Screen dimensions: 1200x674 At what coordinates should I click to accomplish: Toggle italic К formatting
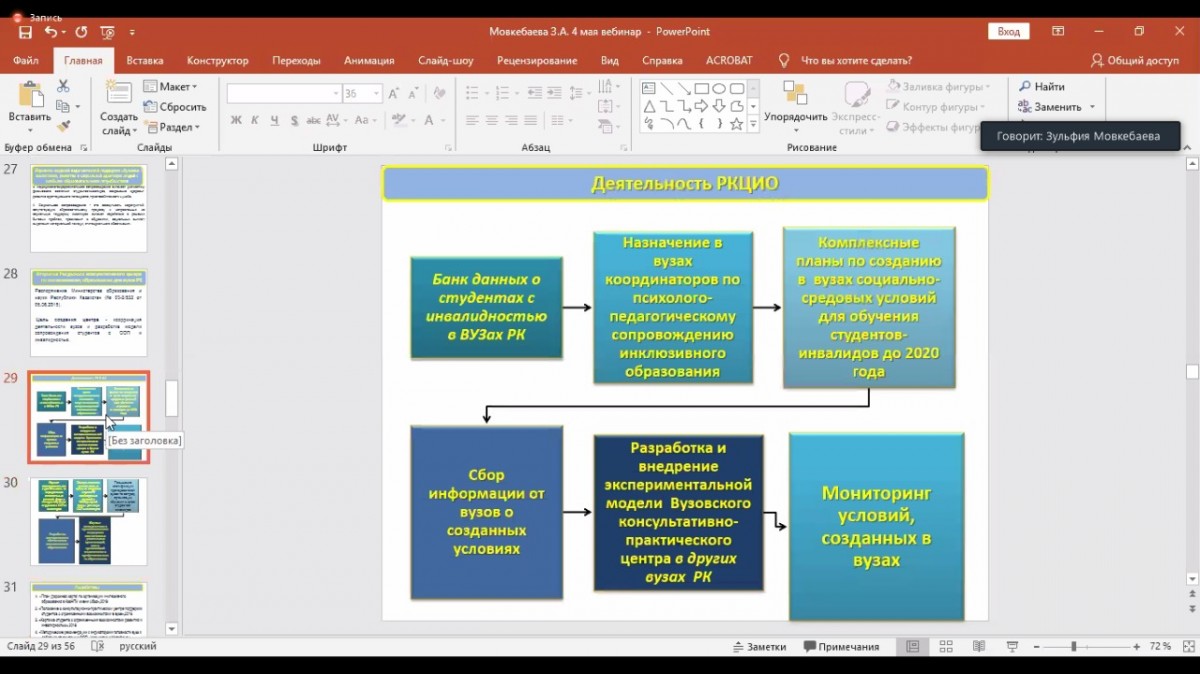click(x=255, y=120)
